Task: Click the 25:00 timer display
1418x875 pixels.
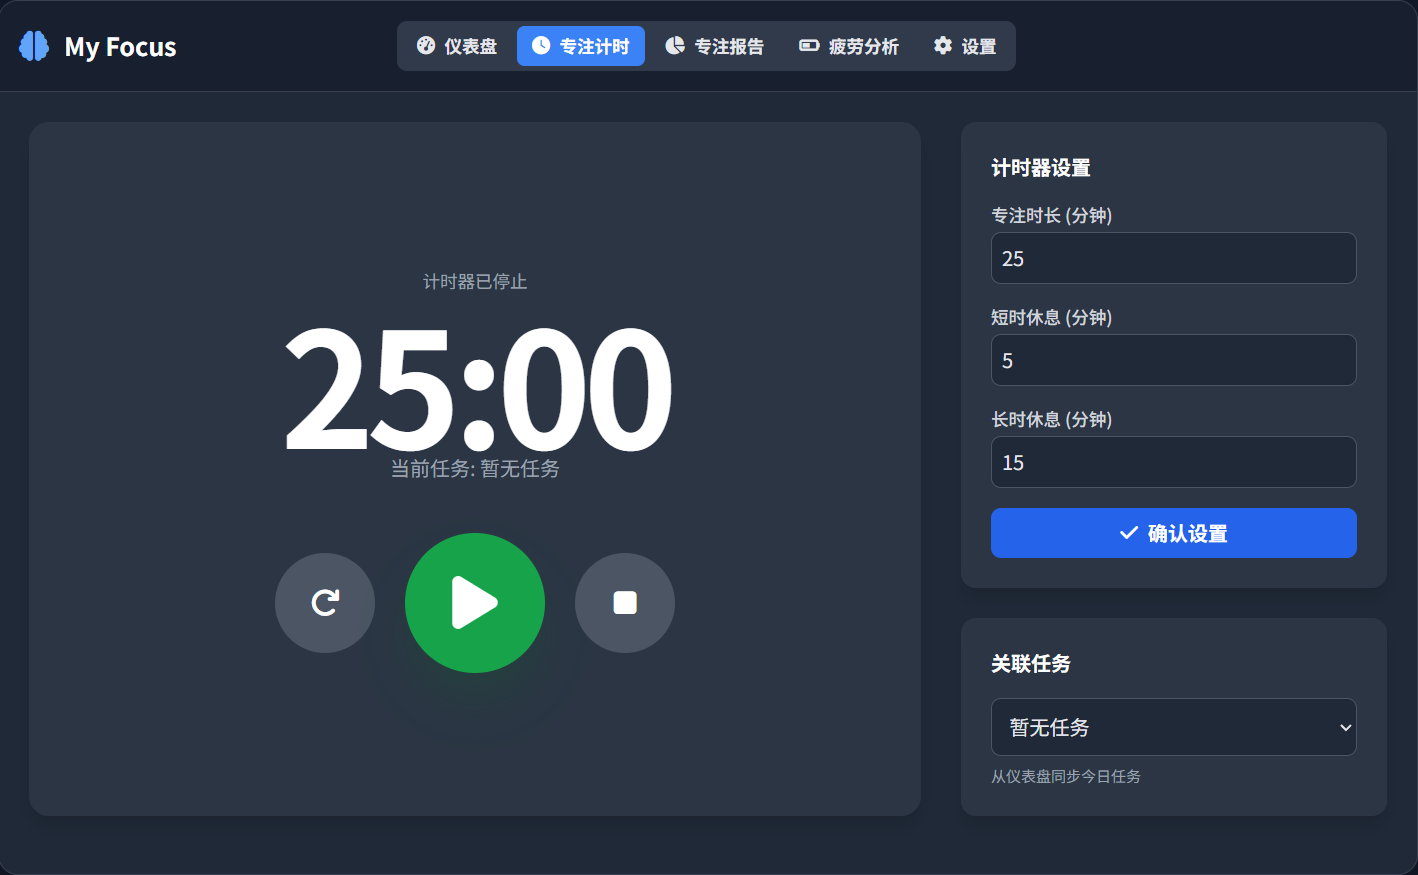Action: click(477, 388)
